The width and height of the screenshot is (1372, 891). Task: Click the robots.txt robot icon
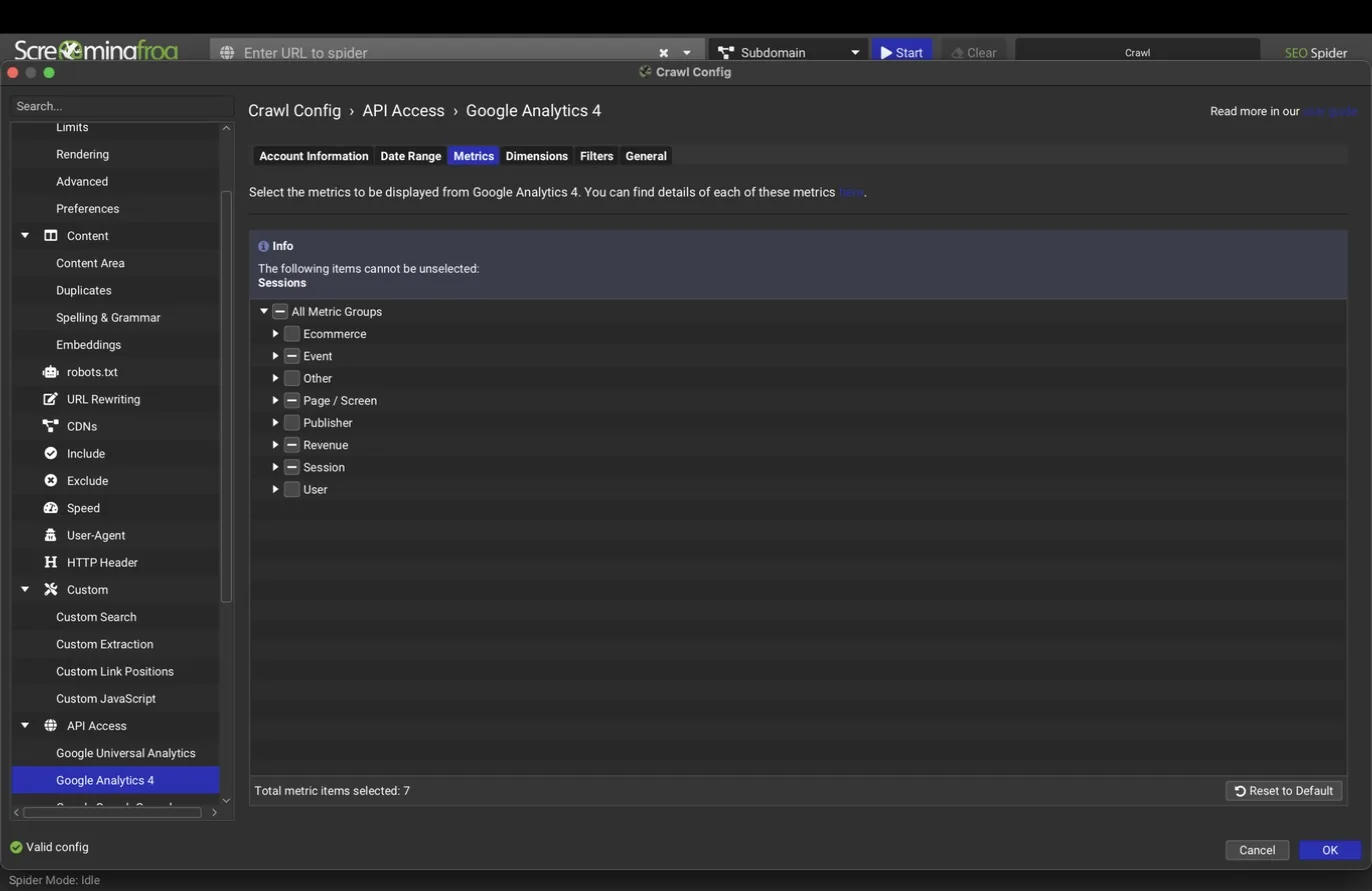50,372
